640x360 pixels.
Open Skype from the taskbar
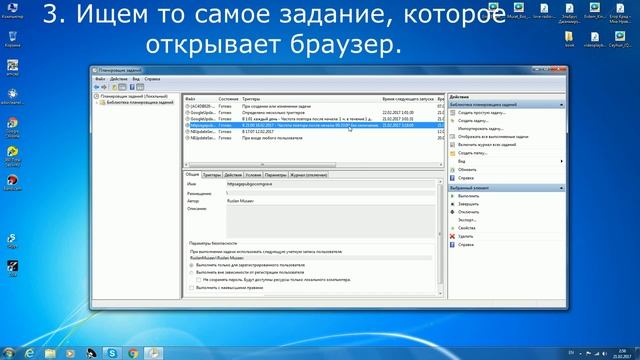click(112, 353)
